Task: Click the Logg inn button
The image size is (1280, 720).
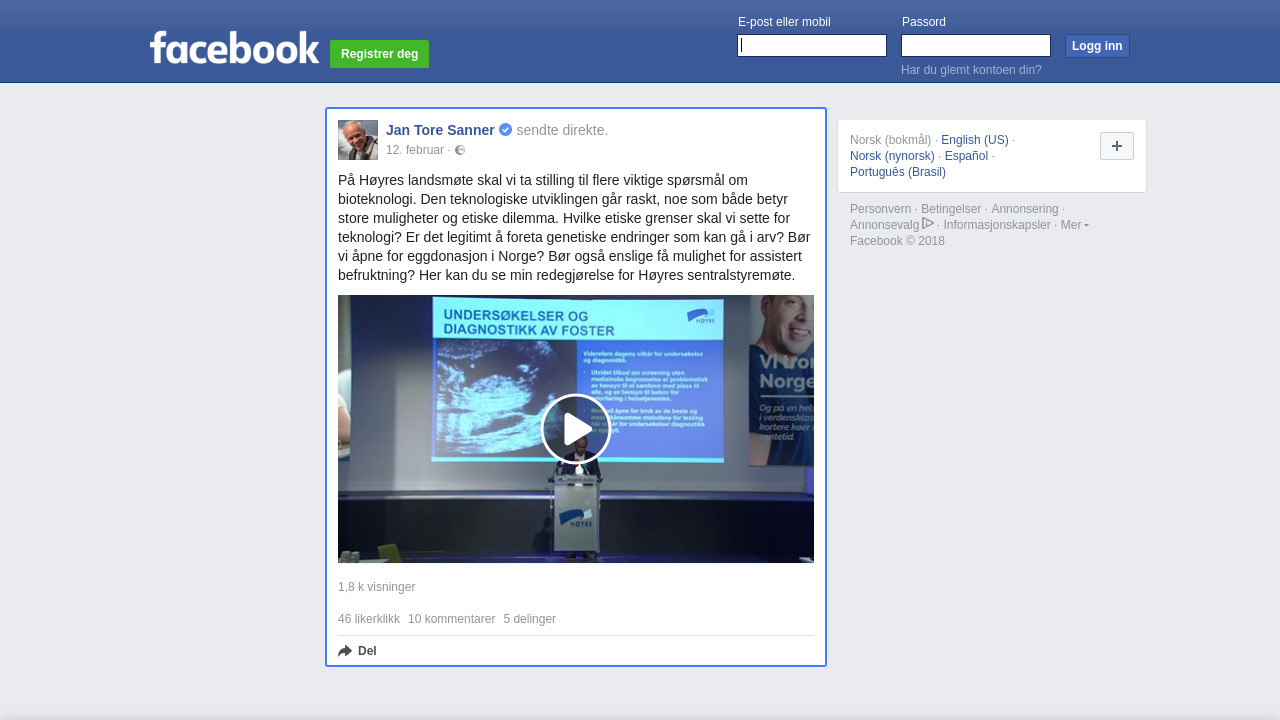Action: pos(1097,46)
